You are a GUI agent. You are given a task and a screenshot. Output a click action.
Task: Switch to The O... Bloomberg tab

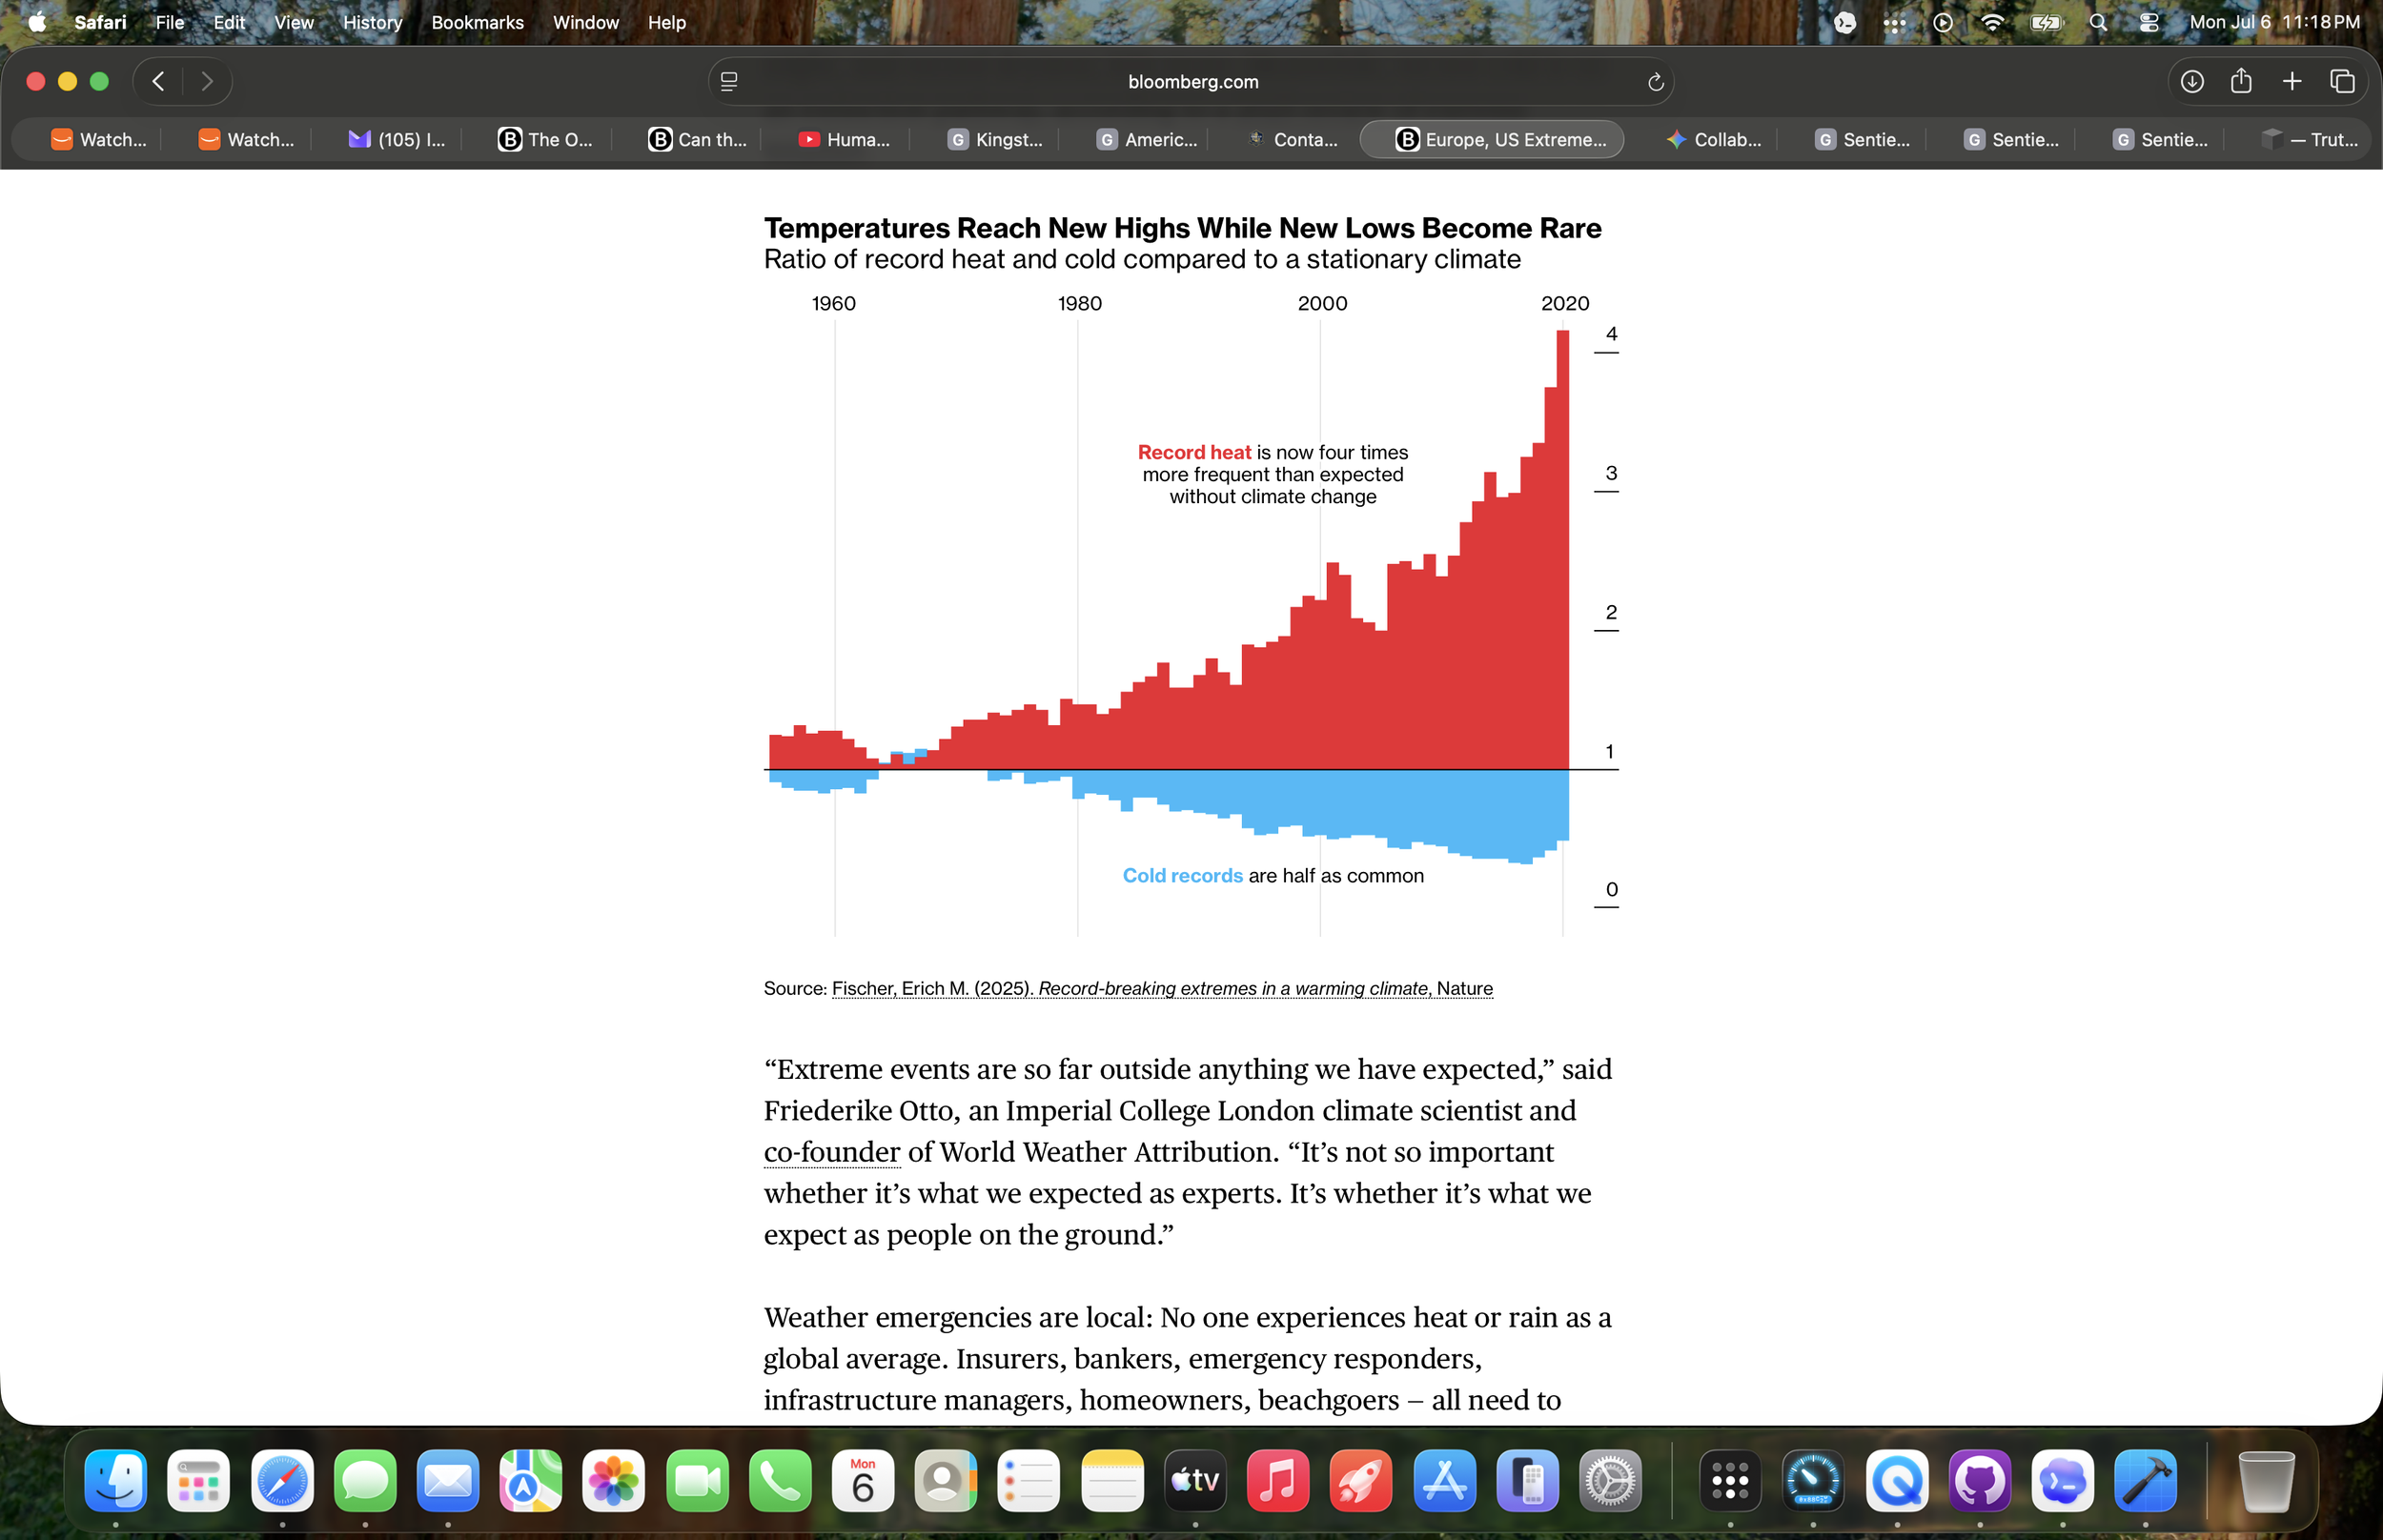point(545,140)
